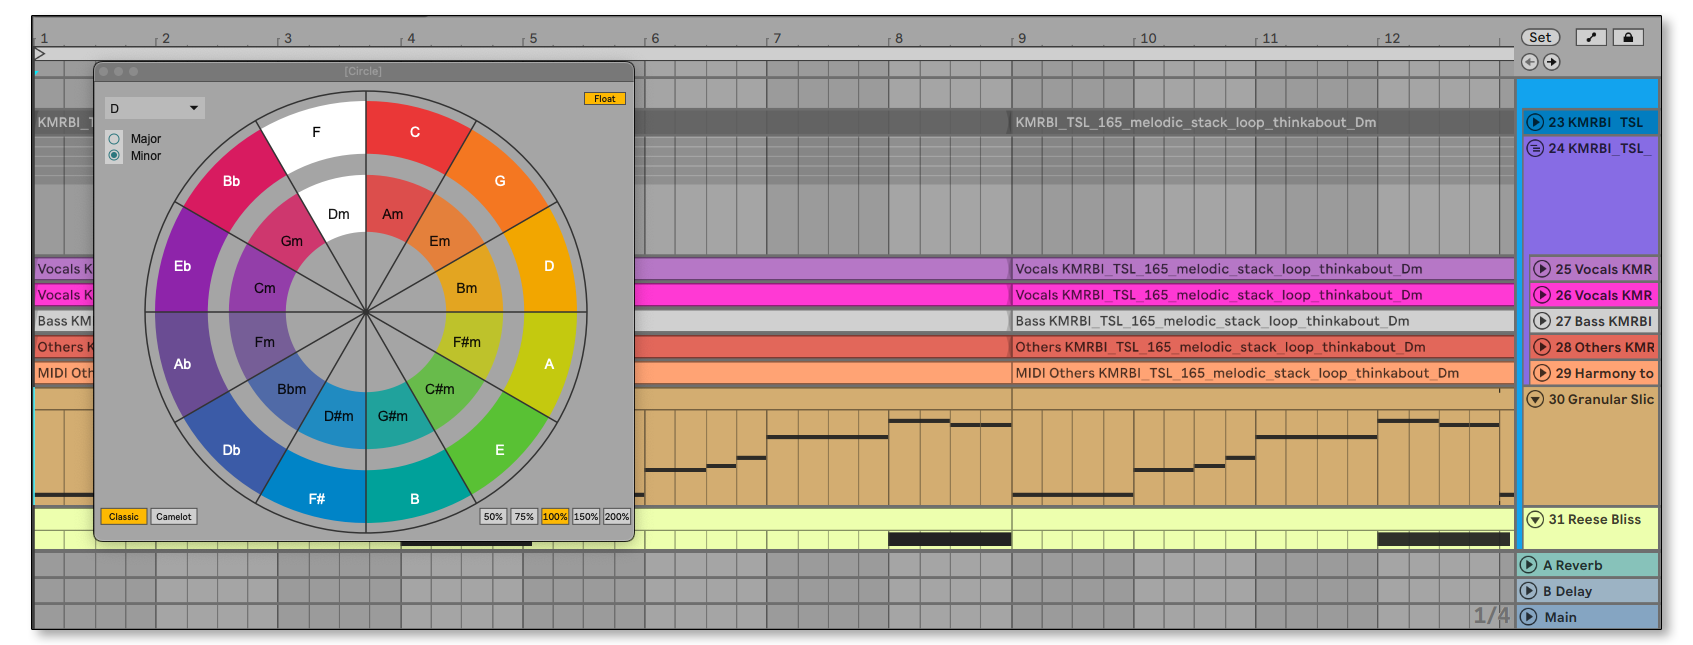
Task: Switch to the Classic view
Action: click(x=124, y=517)
